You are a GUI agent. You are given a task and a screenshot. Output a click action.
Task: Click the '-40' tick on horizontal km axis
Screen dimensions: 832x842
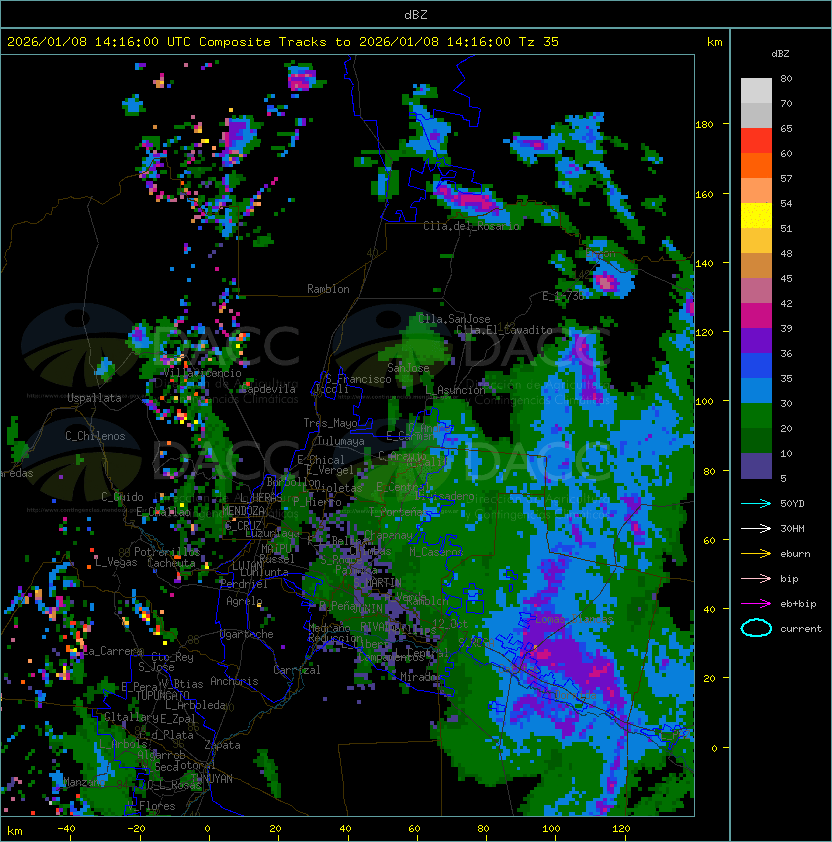click(x=67, y=829)
